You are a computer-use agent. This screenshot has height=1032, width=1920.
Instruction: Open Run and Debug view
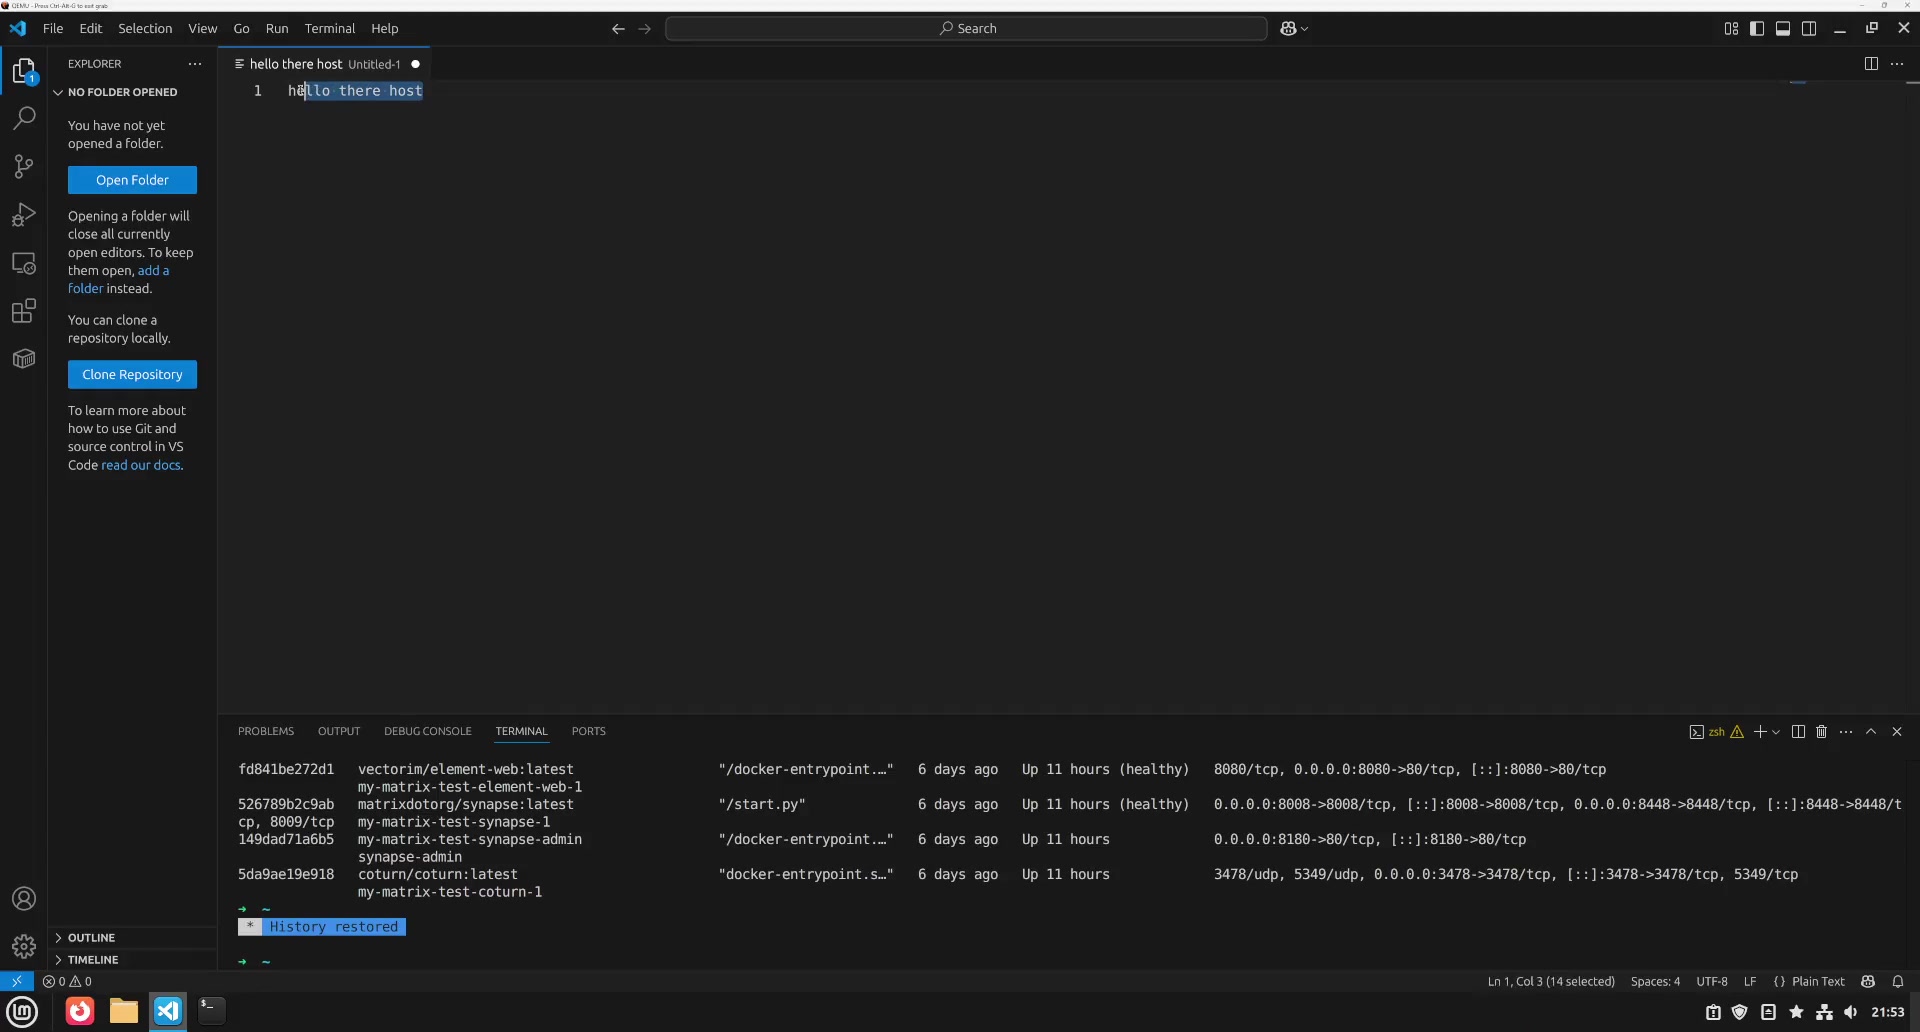point(24,215)
